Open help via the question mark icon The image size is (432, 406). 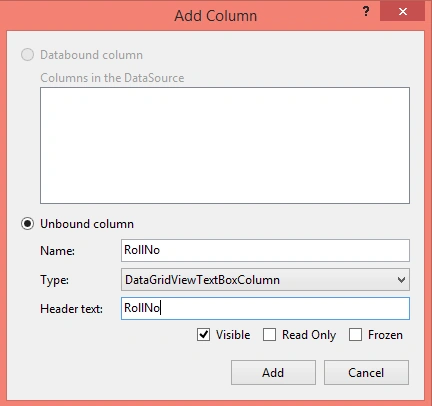click(x=366, y=12)
